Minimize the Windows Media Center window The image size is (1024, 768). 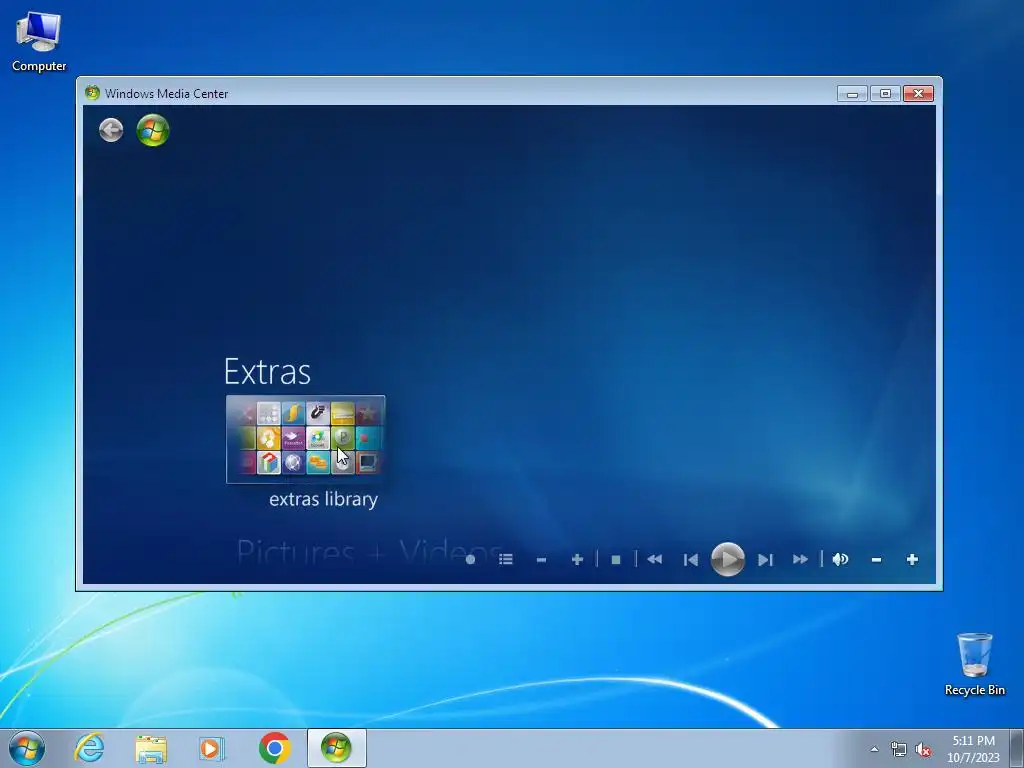coord(852,94)
